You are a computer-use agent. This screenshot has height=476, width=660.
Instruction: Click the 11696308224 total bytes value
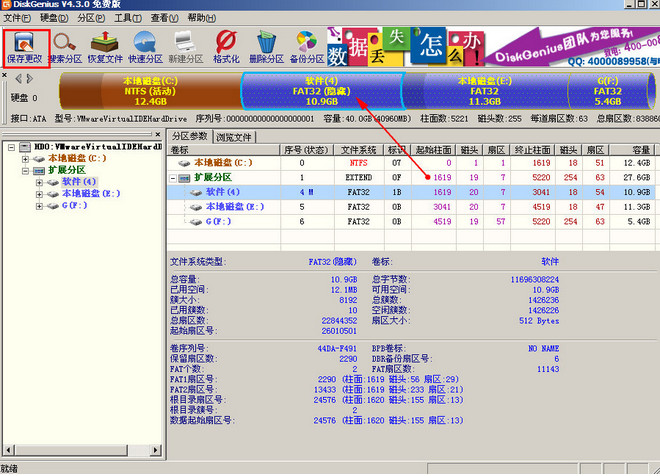click(x=535, y=279)
